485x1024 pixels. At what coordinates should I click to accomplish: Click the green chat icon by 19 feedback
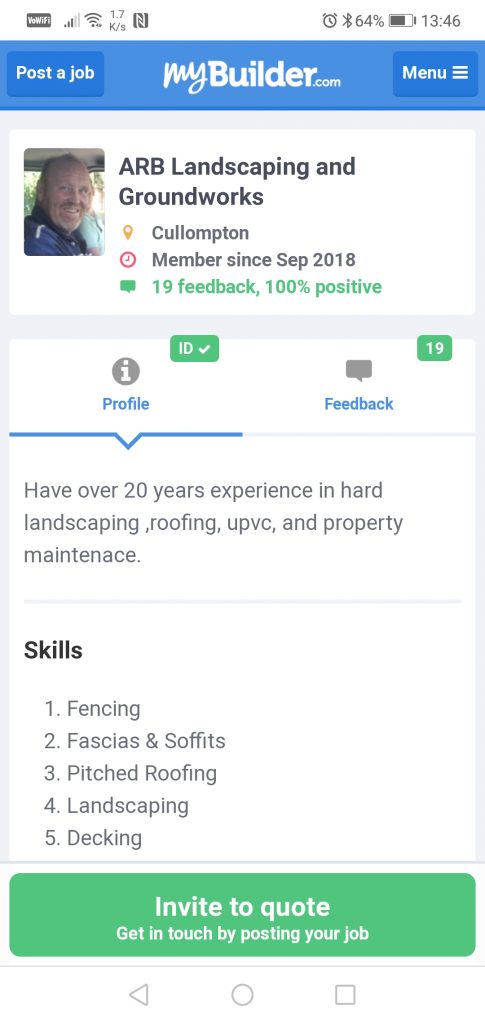[128, 287]
